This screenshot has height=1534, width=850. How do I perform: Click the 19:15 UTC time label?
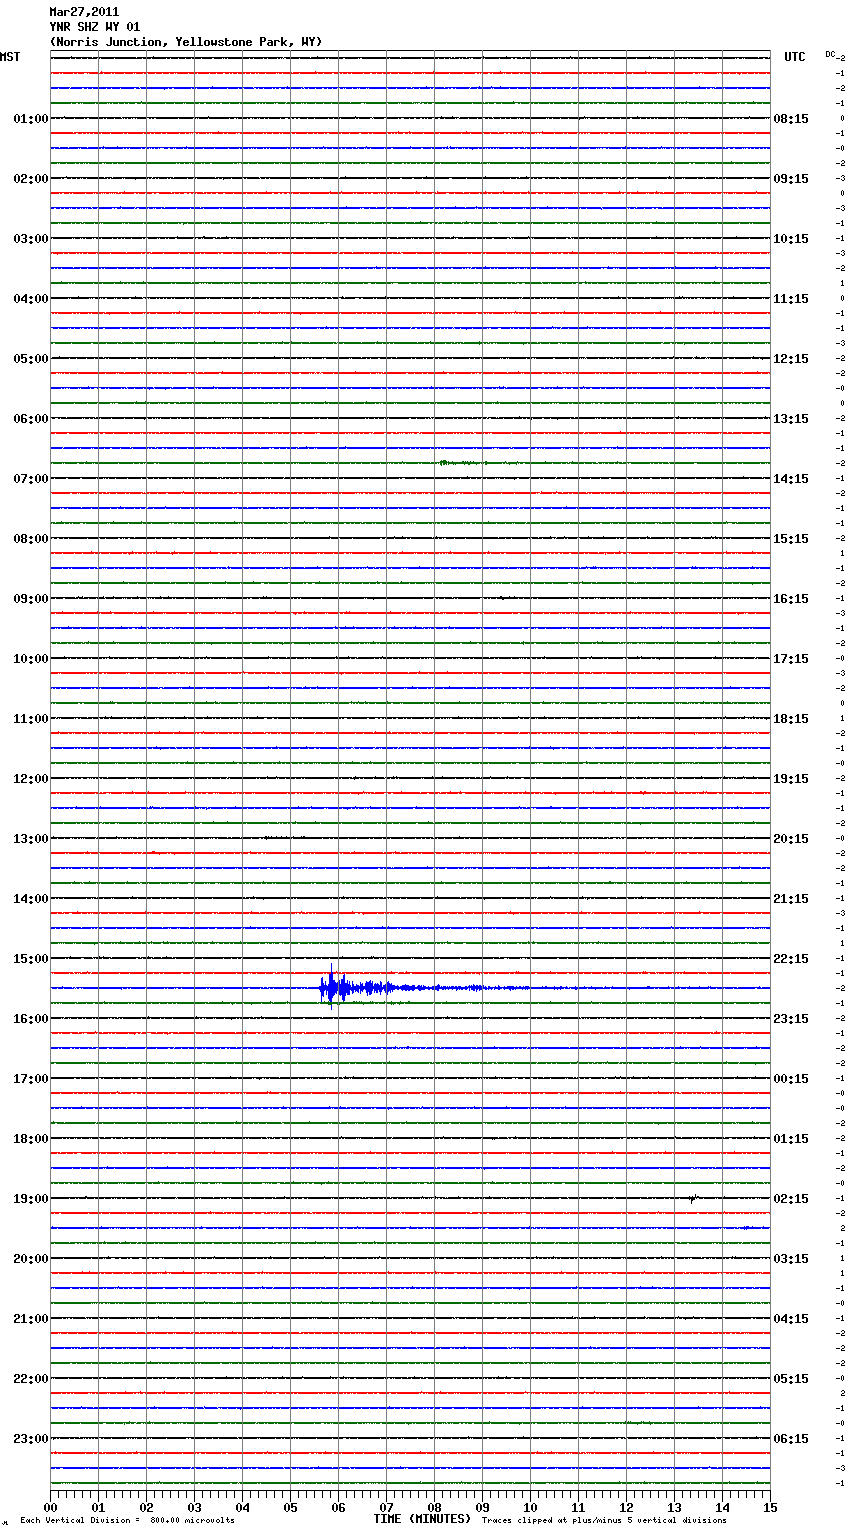[791, 779]
